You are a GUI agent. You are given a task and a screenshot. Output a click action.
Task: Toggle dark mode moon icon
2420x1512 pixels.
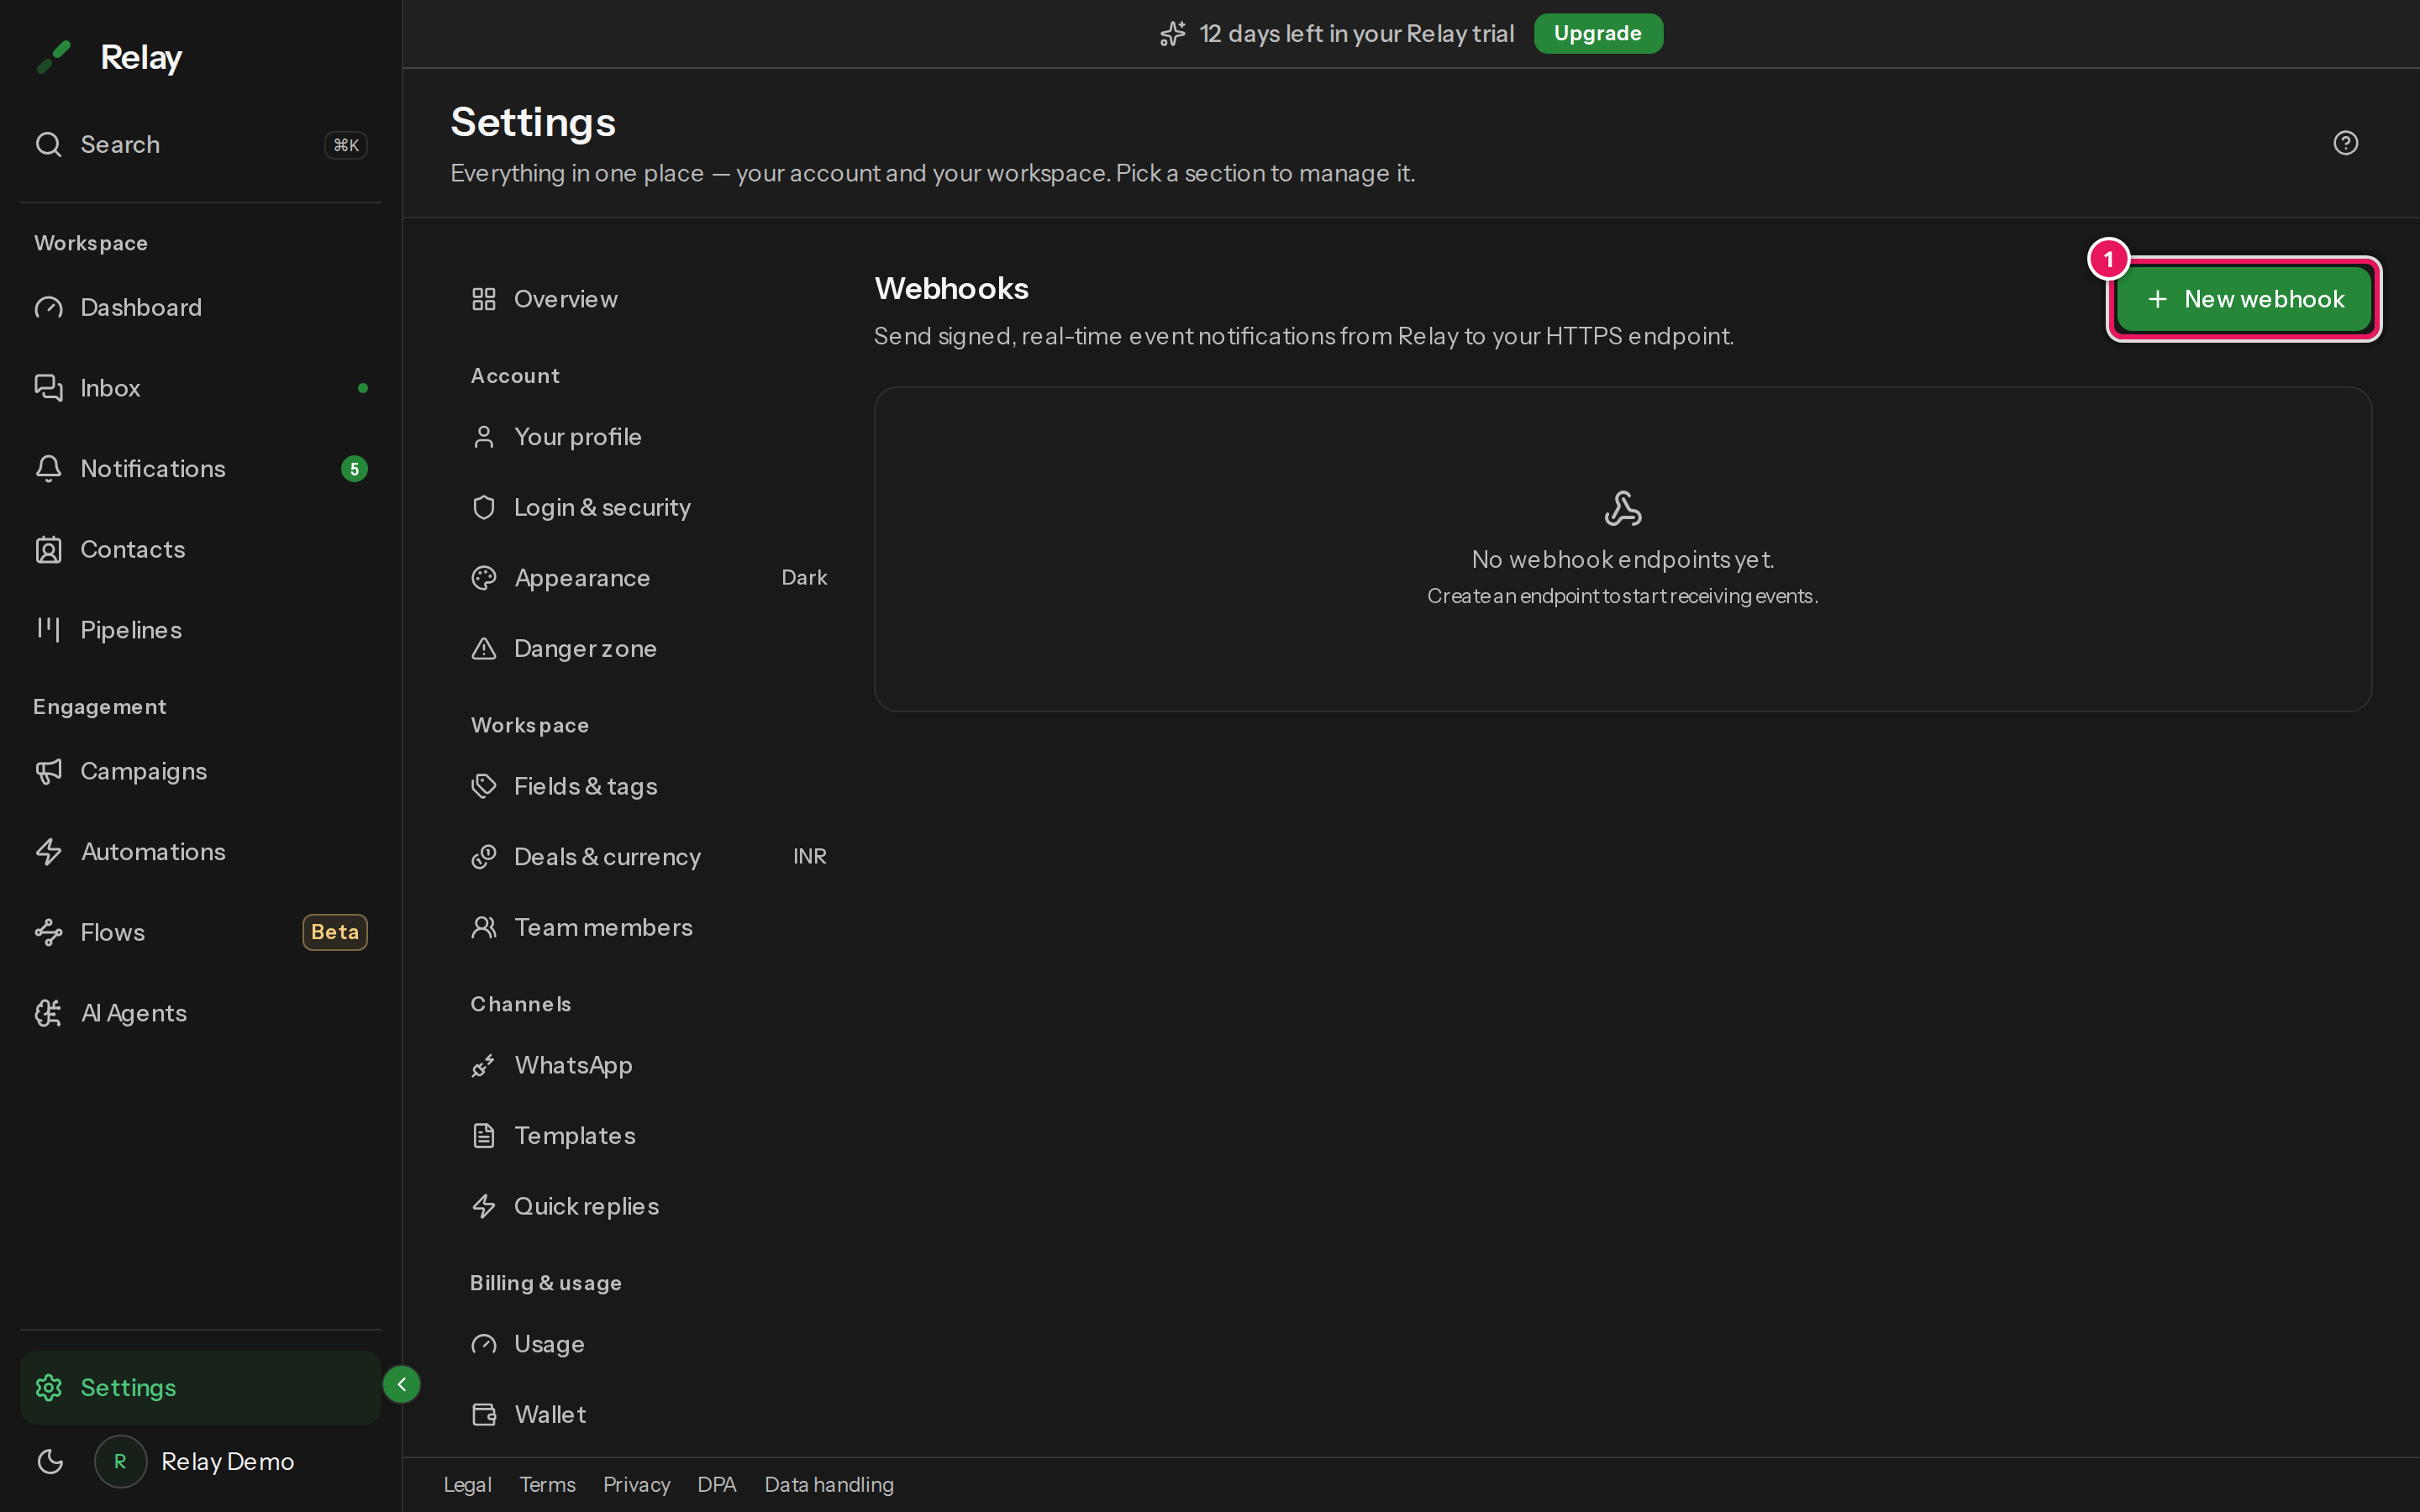(x=50, y=1462)
